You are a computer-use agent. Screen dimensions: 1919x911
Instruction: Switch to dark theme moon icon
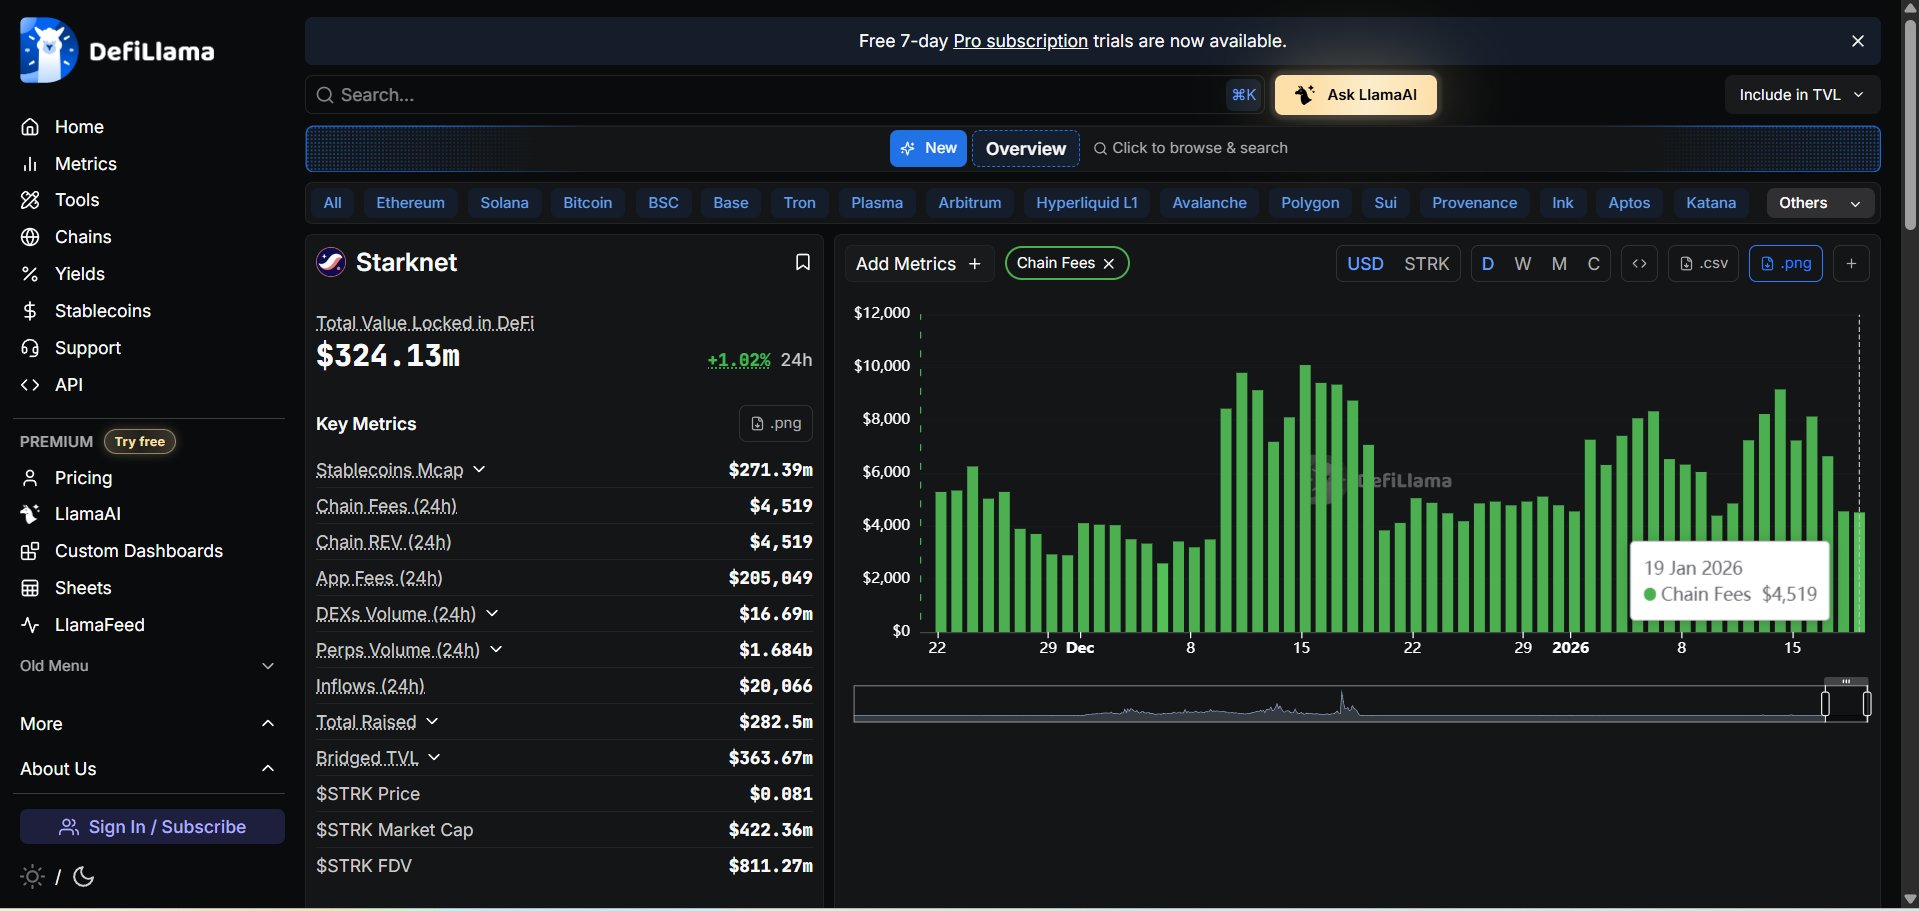click(x=84, y=877)
